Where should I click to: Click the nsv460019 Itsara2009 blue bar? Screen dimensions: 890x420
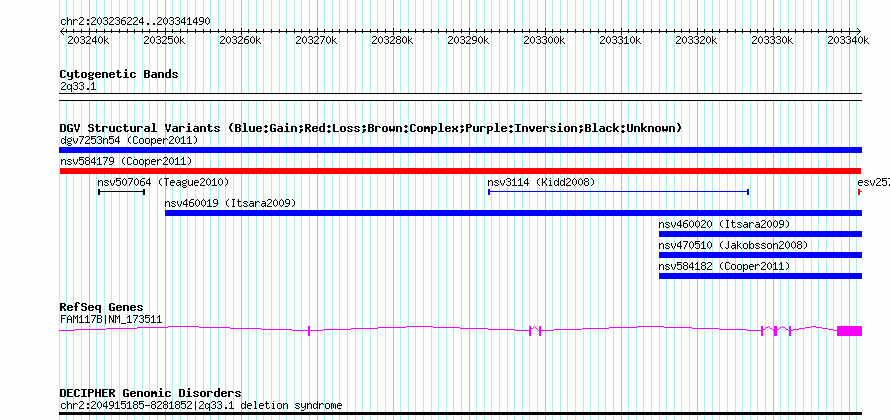(513, 213)
